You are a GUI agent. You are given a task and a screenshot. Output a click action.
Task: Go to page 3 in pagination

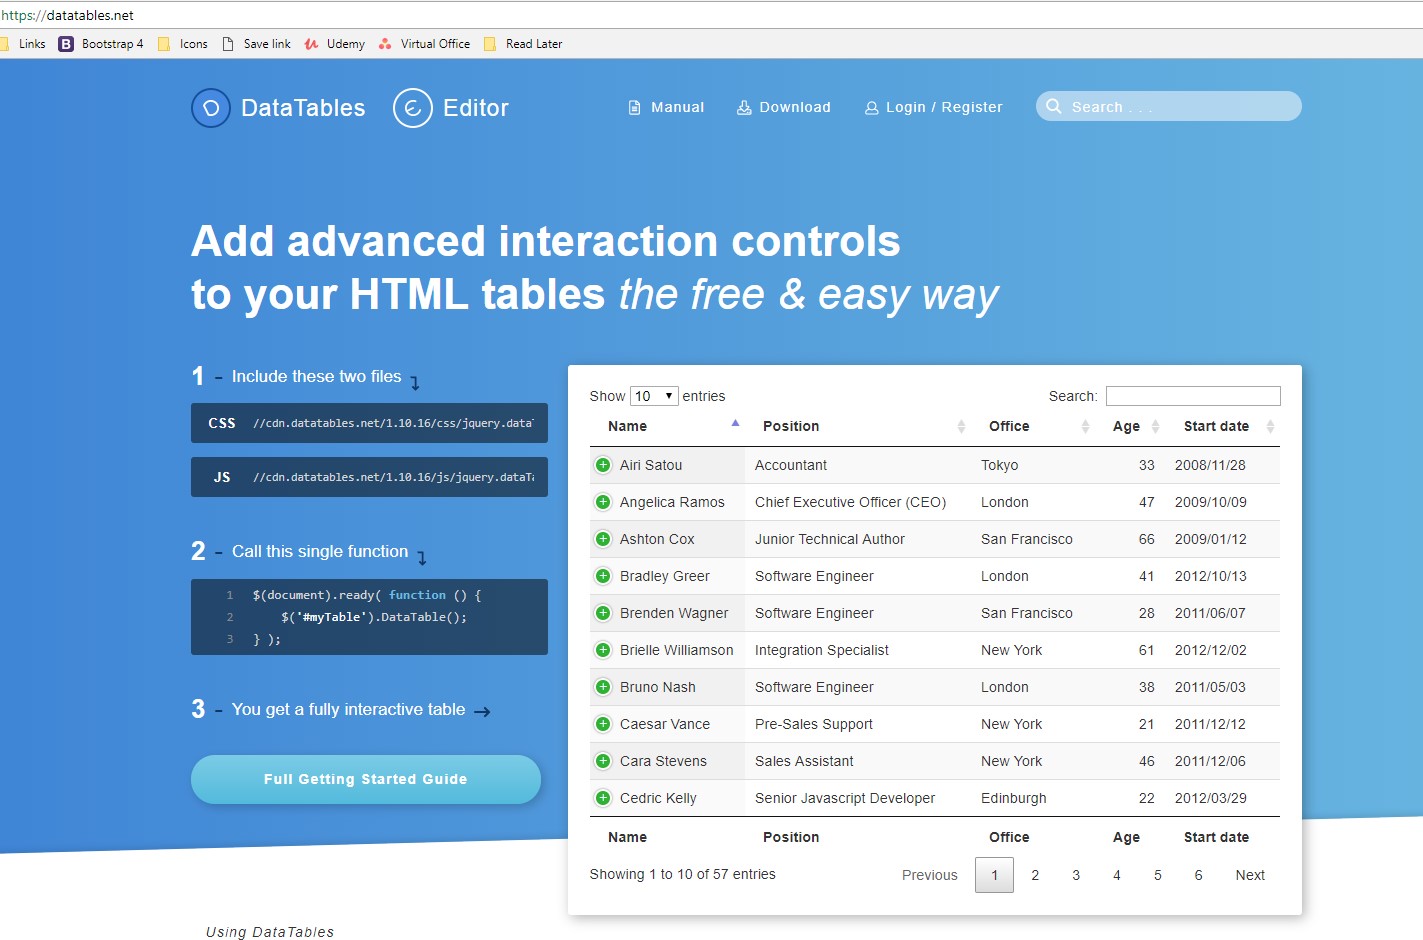point(1076,875)
